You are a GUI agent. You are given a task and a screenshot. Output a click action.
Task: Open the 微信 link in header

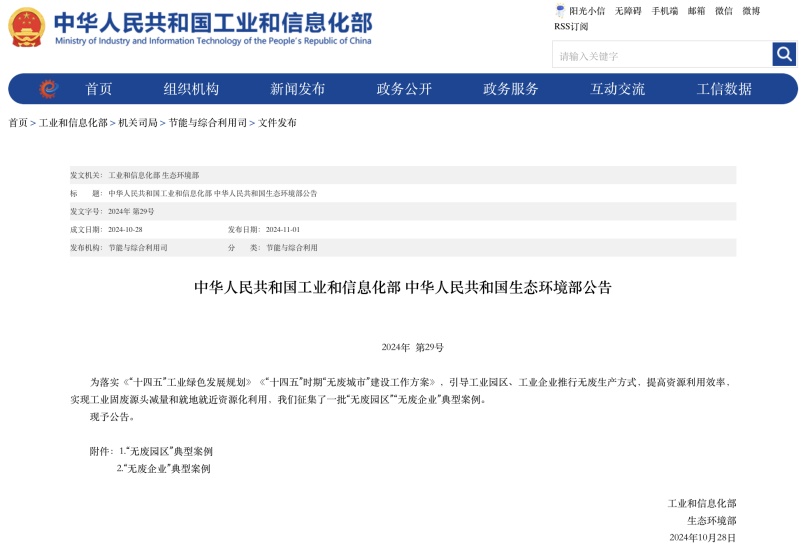click(724, 11)
